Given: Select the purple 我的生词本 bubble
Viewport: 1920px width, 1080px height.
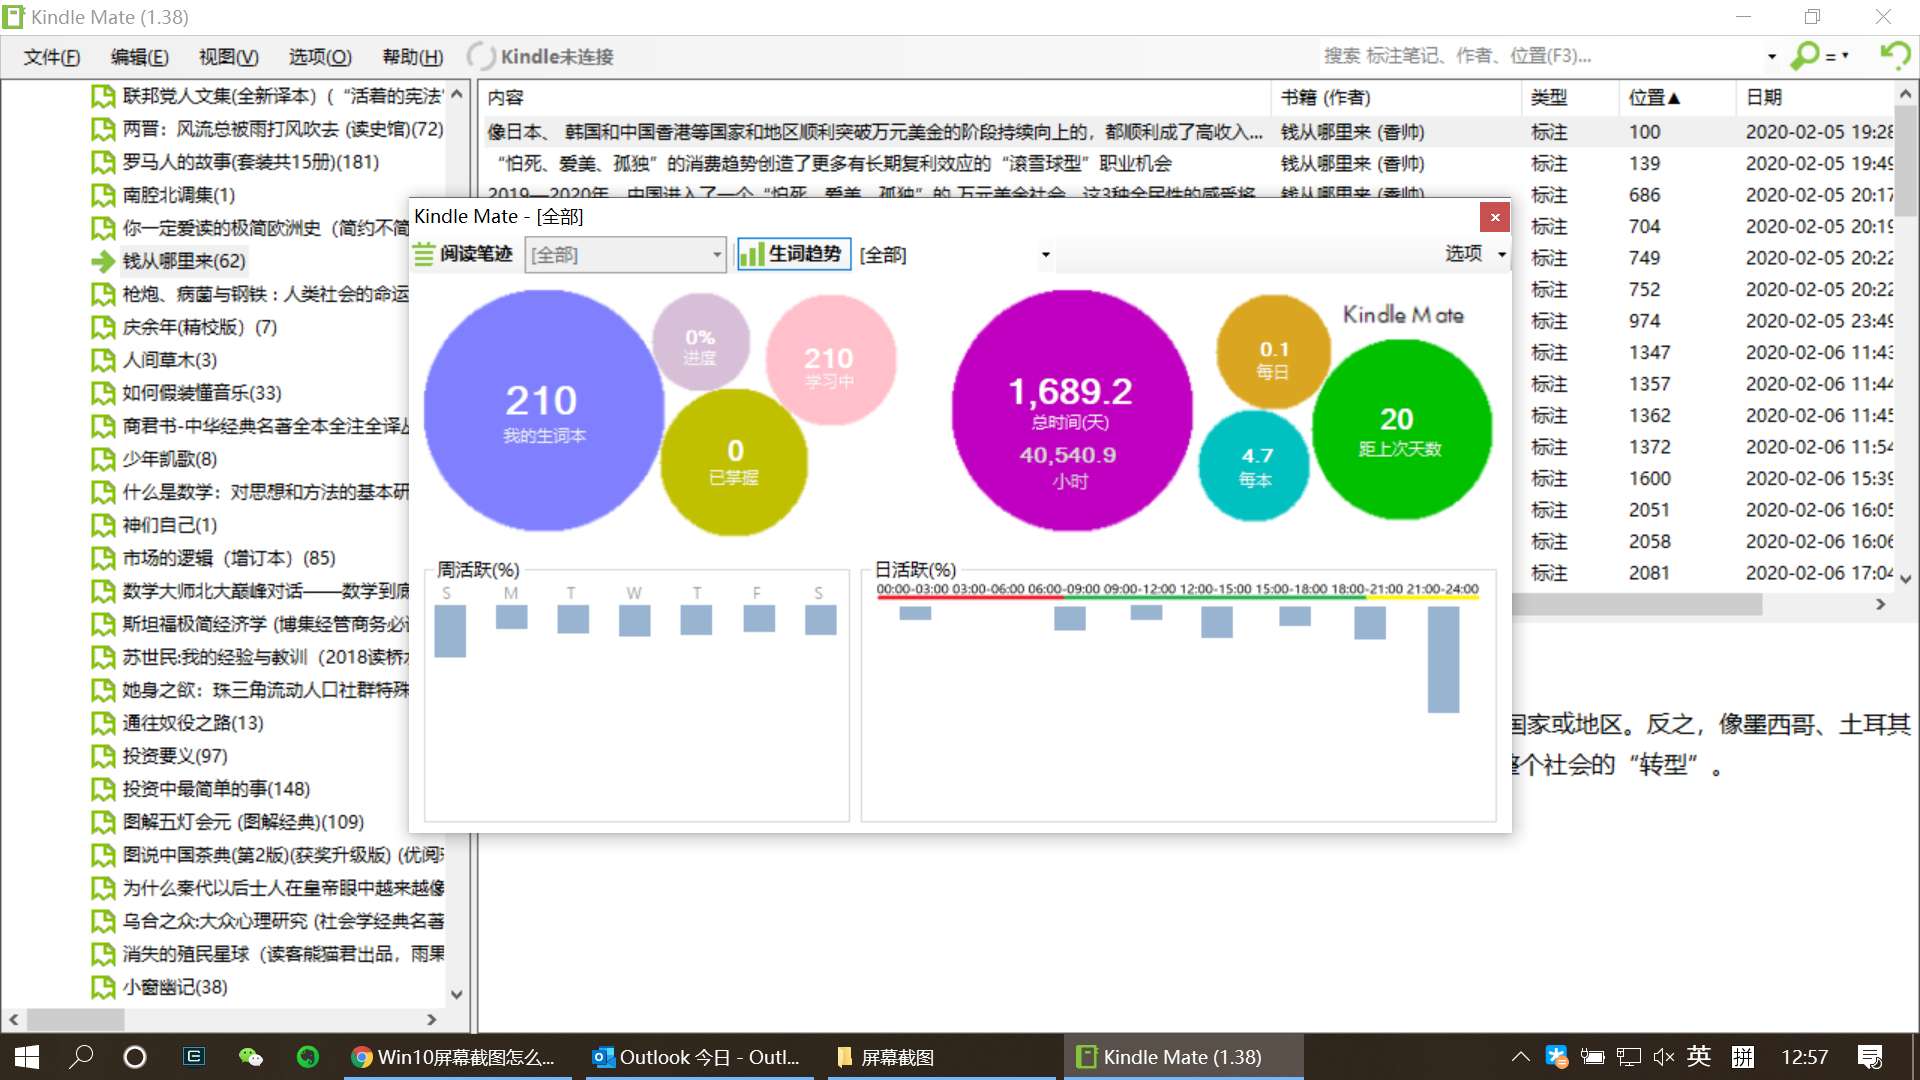Looking at the screenshot, I should [x=542, y=410].
